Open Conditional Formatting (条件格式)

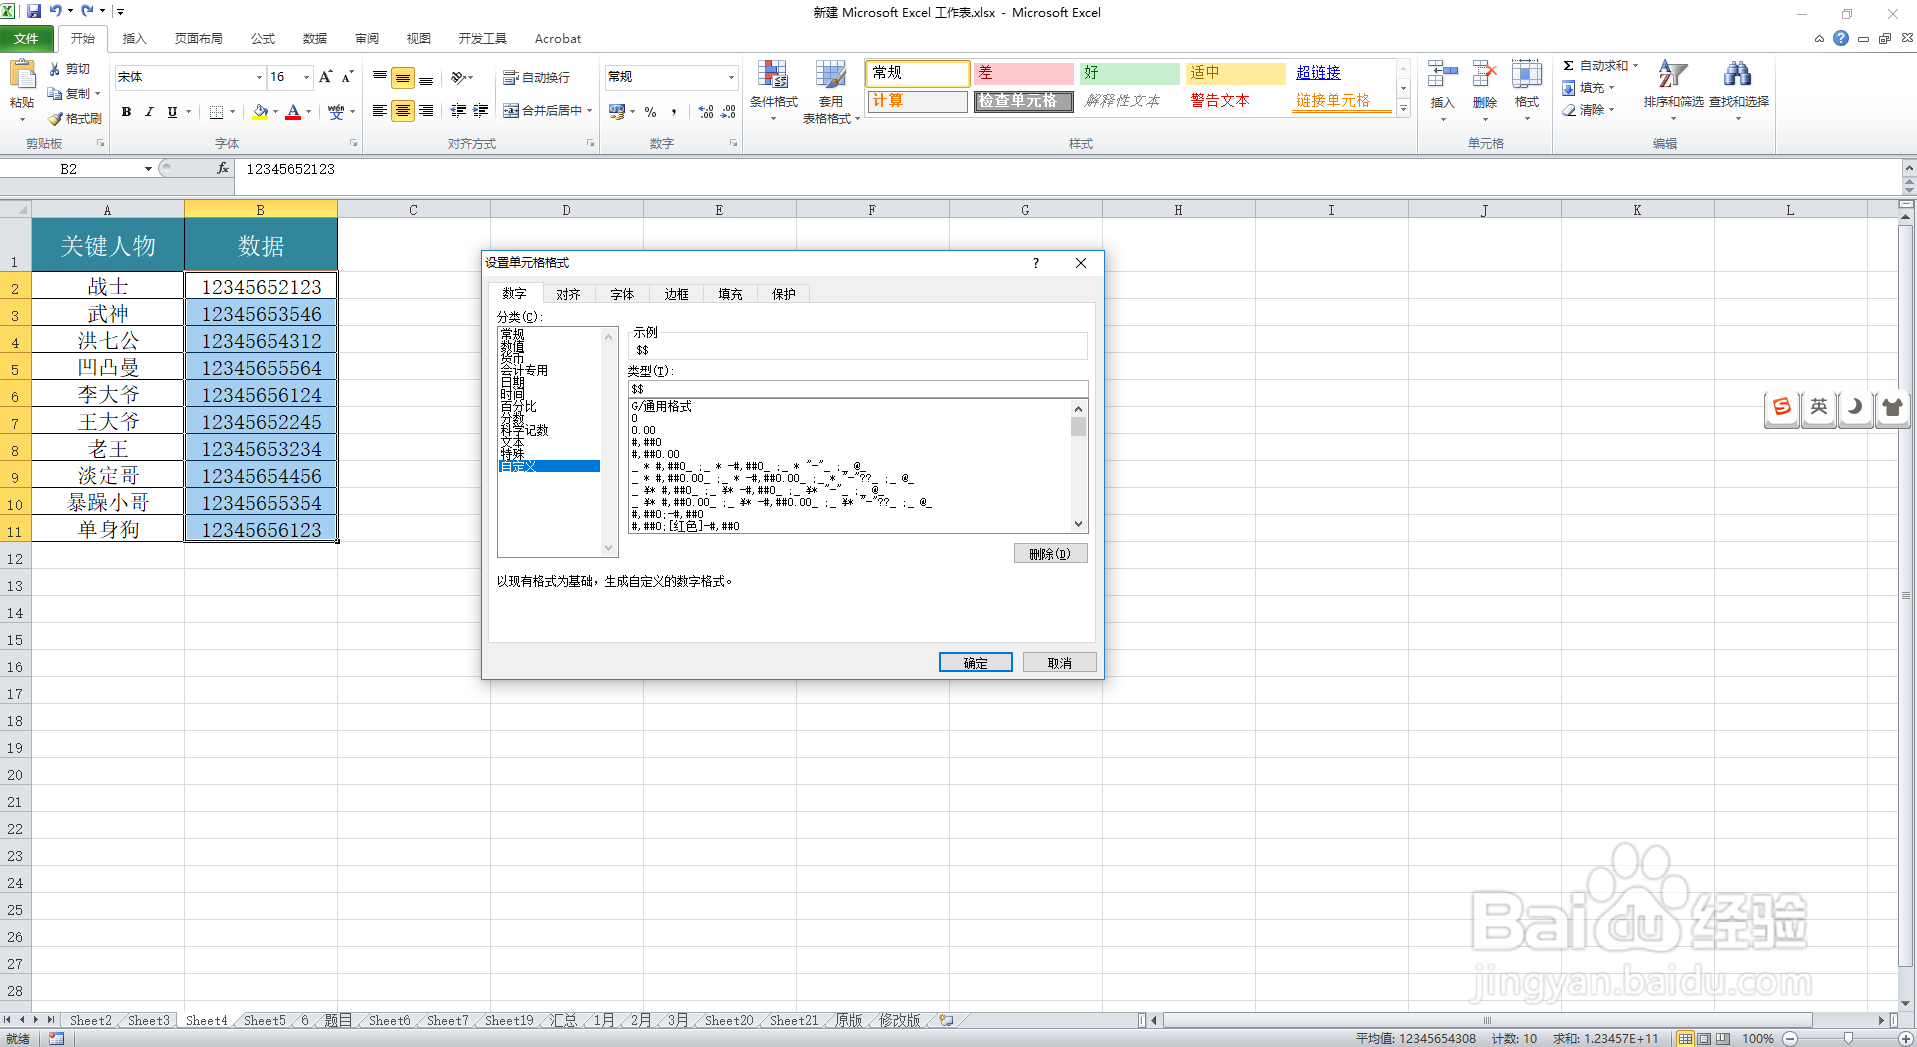(x=773, y=91)
